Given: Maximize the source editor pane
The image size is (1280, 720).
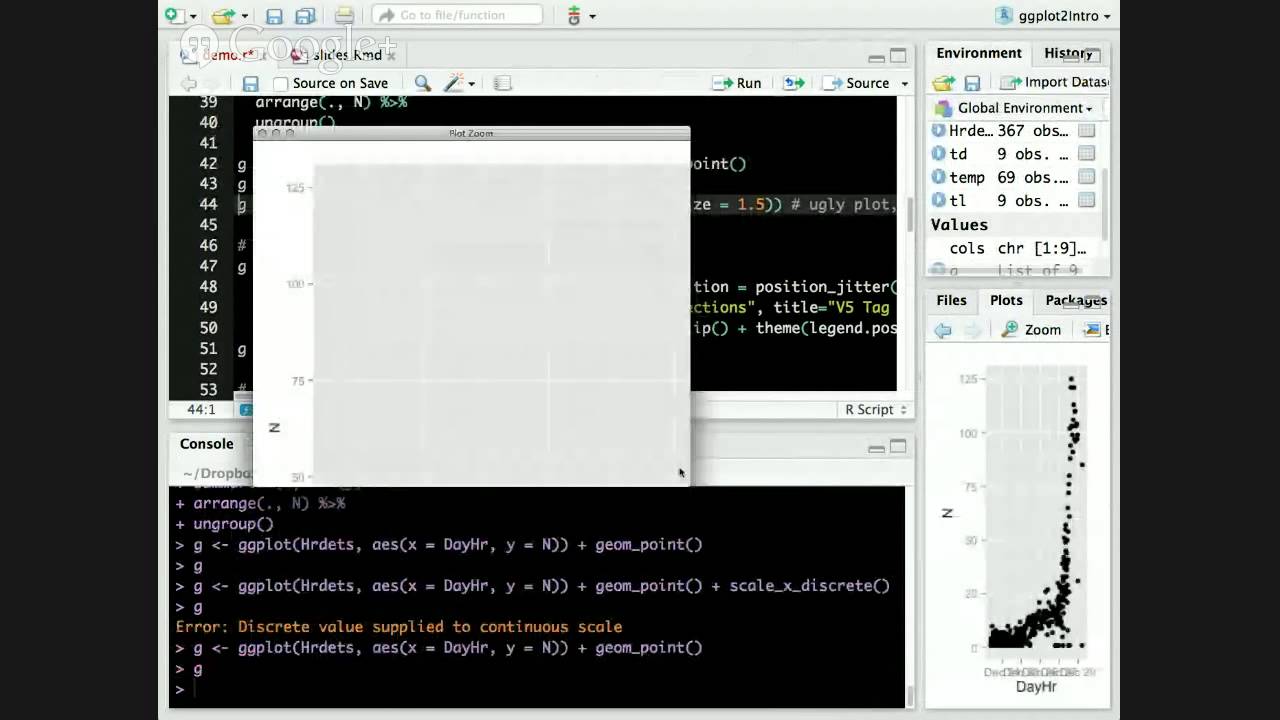Looking at the screenshot, I should (x=898, y=56).
